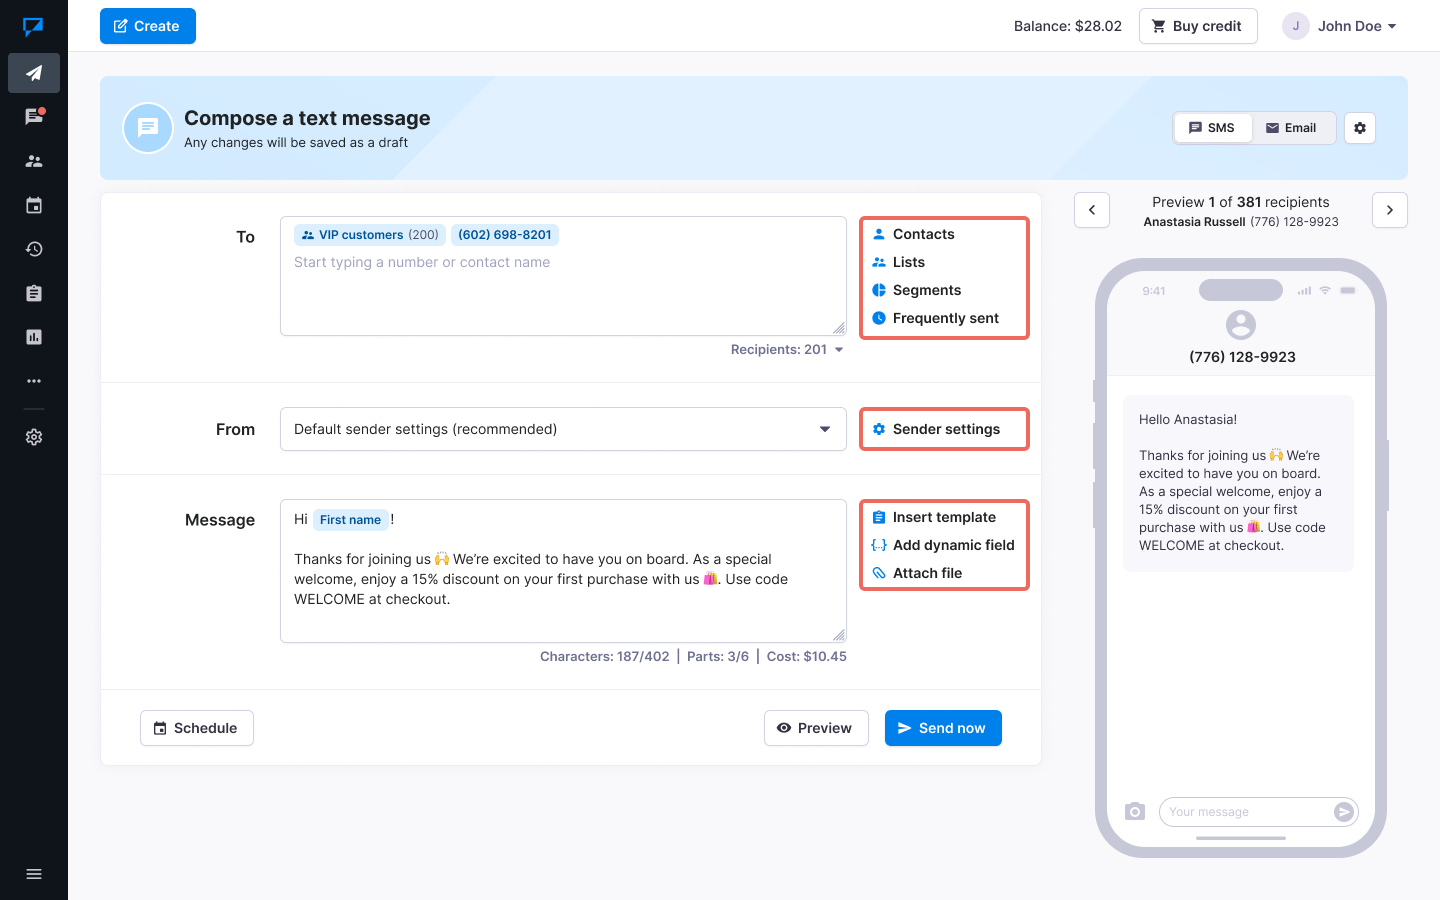Open the contacts sidebar icon
This screenshot has width=1440, height=900.
pos(34,161)
